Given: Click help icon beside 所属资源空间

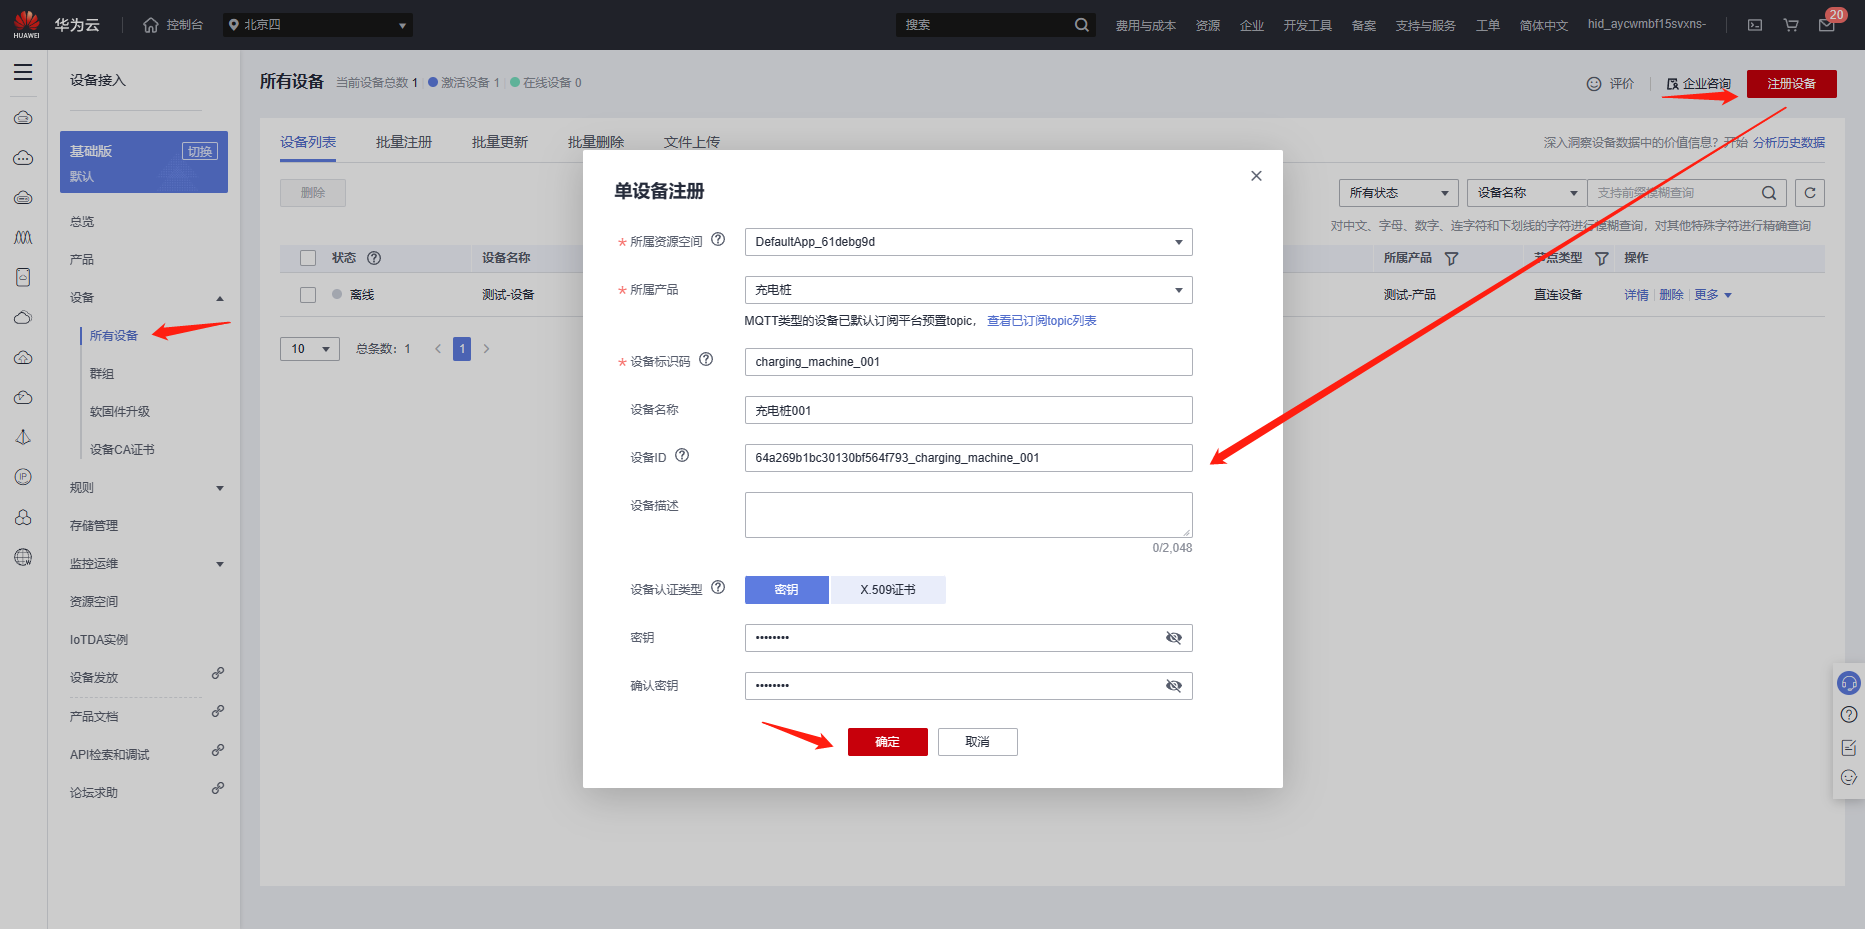Looking at the screenshot, I should (x=718, y=240).
